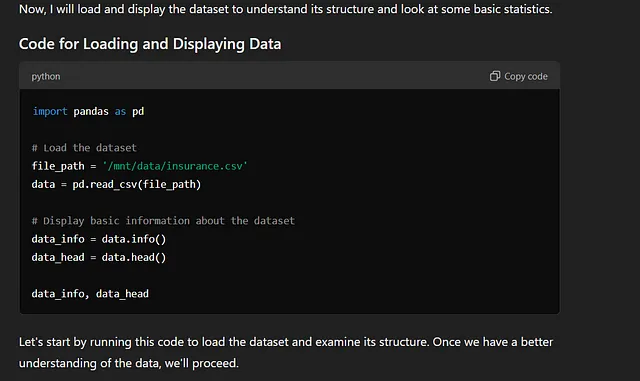Click the paragraph starting Let's start by running

pyautogui.click(x=286, y=352)
